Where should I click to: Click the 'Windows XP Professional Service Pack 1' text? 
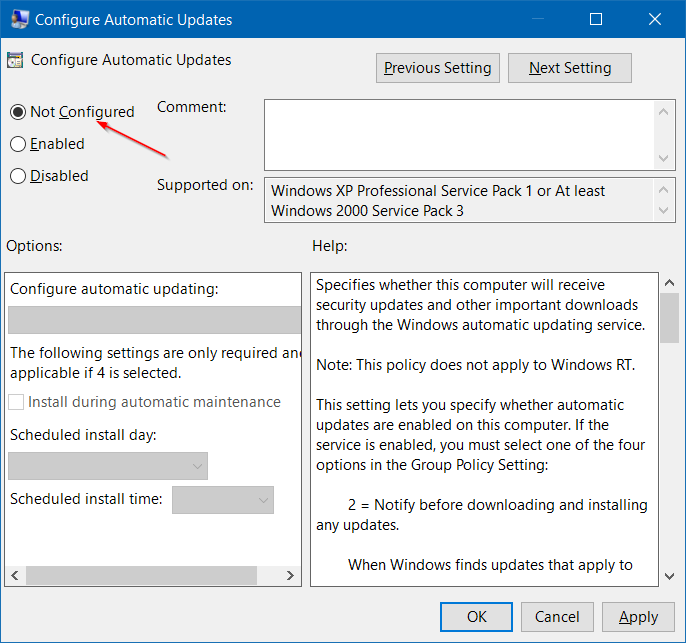(401, 191)
